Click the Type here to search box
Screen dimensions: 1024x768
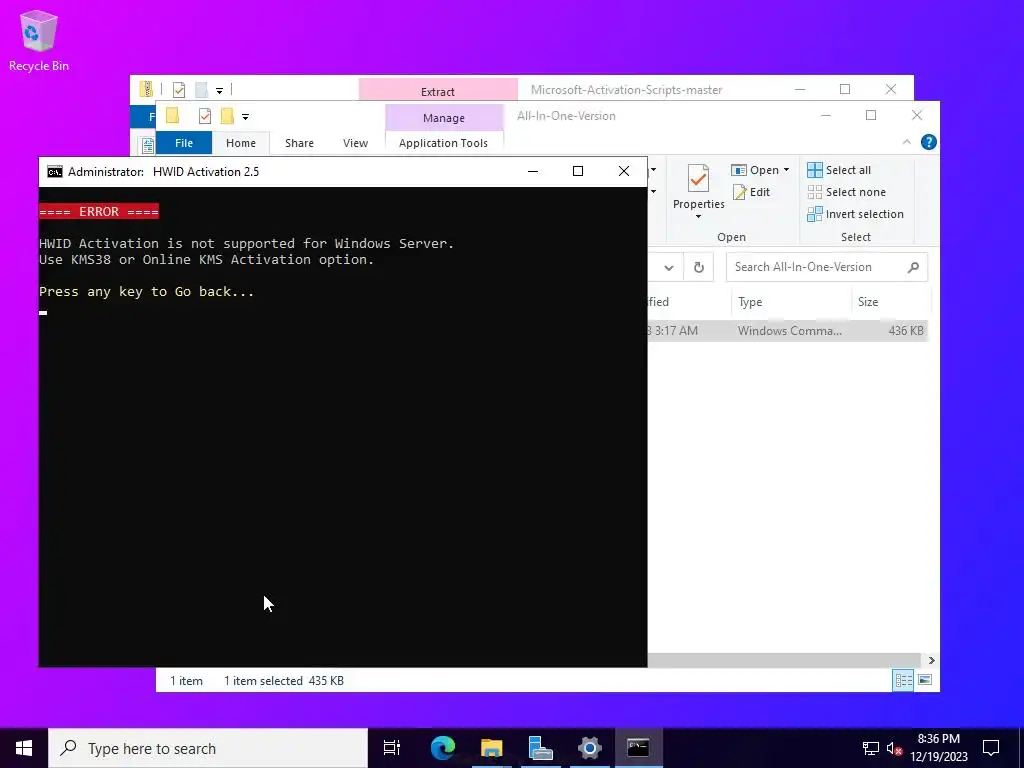click(x=208, y=748)
